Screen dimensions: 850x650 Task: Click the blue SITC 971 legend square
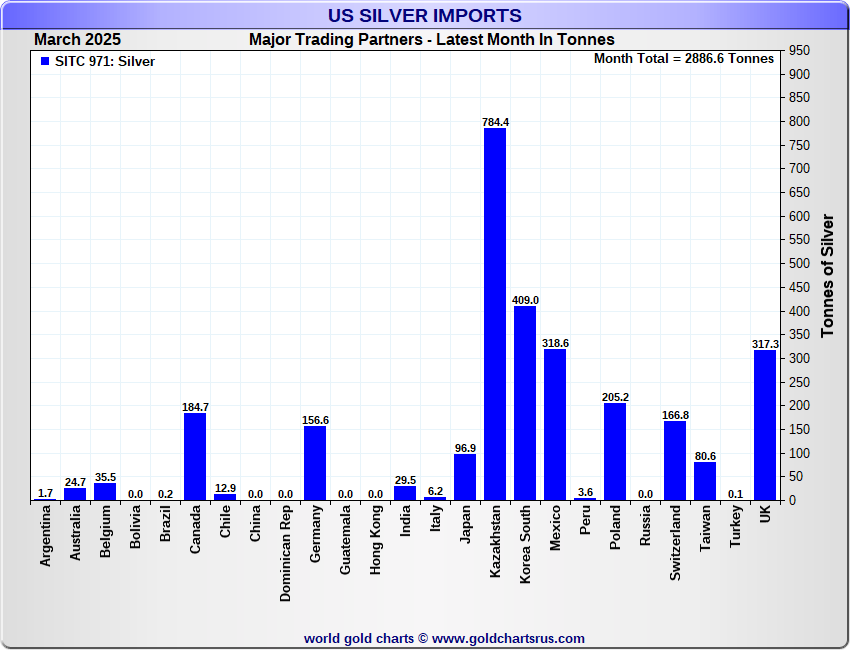45,61
